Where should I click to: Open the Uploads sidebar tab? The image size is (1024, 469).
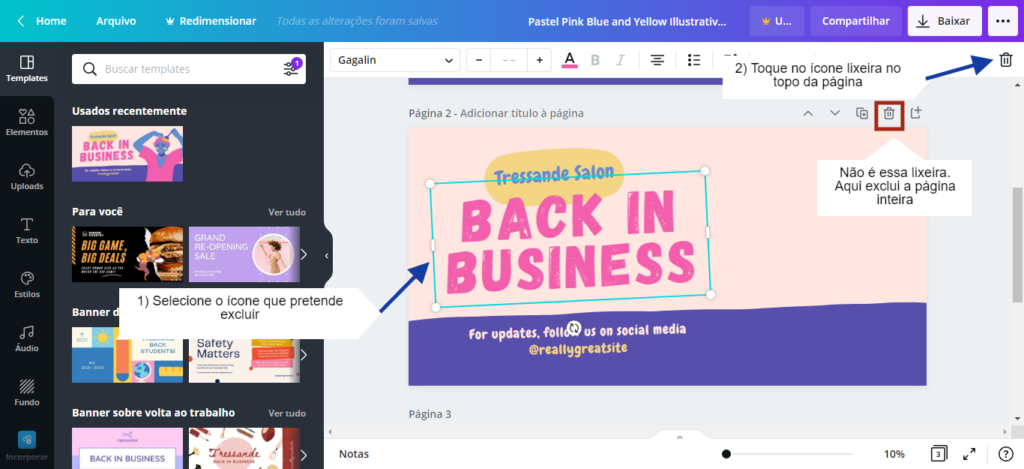(27, 177)
